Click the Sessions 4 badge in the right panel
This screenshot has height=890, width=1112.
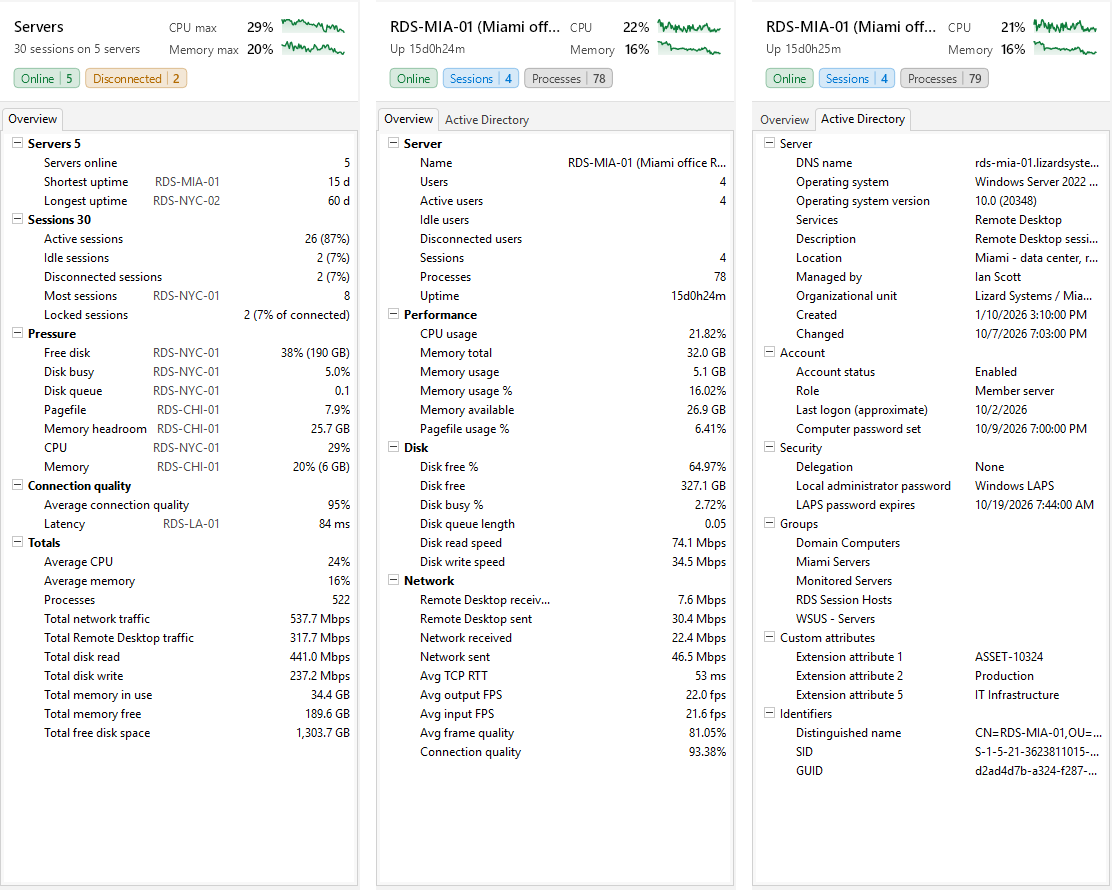(857, 79)
